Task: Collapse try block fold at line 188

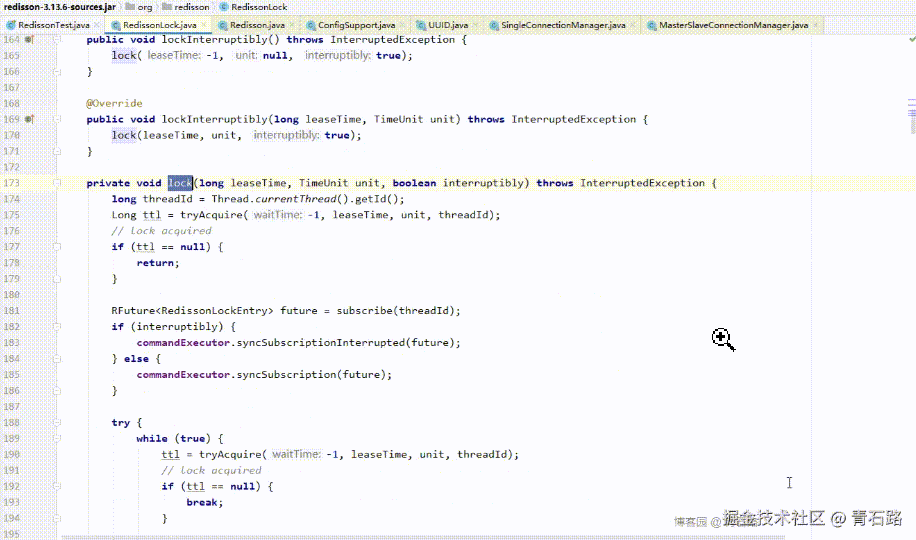Action: tap(57, 423)
